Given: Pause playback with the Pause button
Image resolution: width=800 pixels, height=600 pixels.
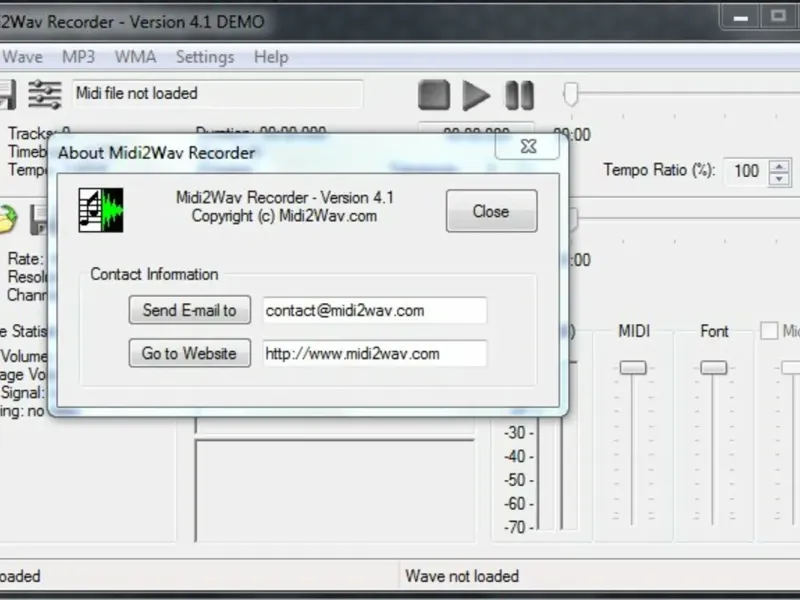Looking at the screenshot, I should coord(519,95).
